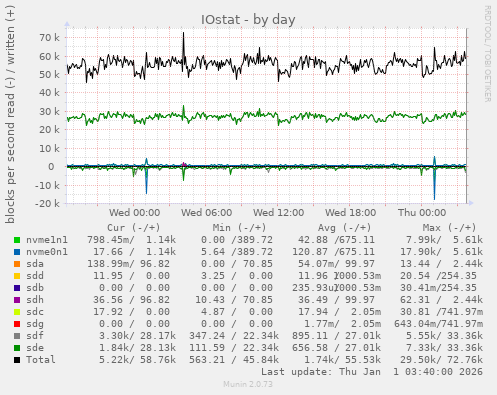Click the 'sdg' legend label
The width and height of the screenshot is (497, 395).
[35, 324]
